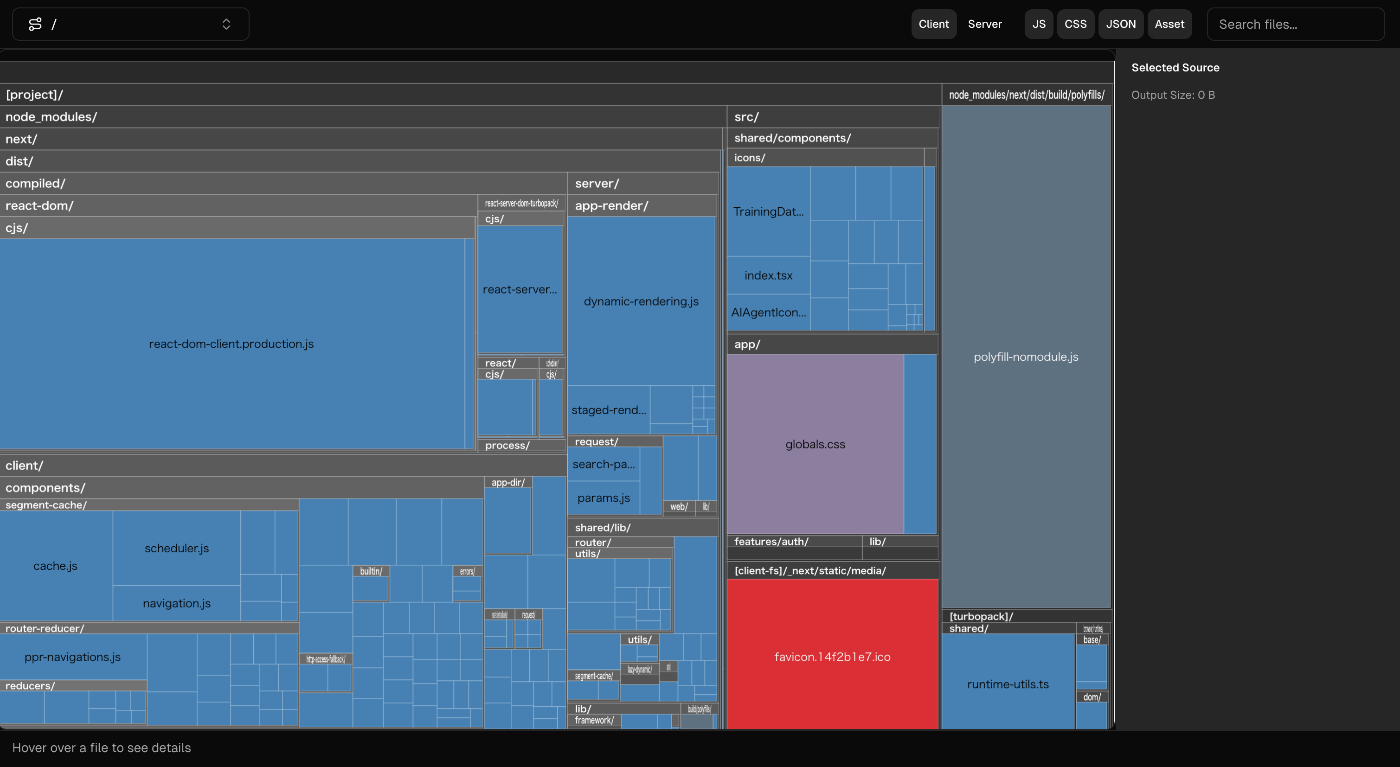Open the process/ folder header
Image resolution: width=1400 pixels, height=767 pixels.
tap(521, 445)
